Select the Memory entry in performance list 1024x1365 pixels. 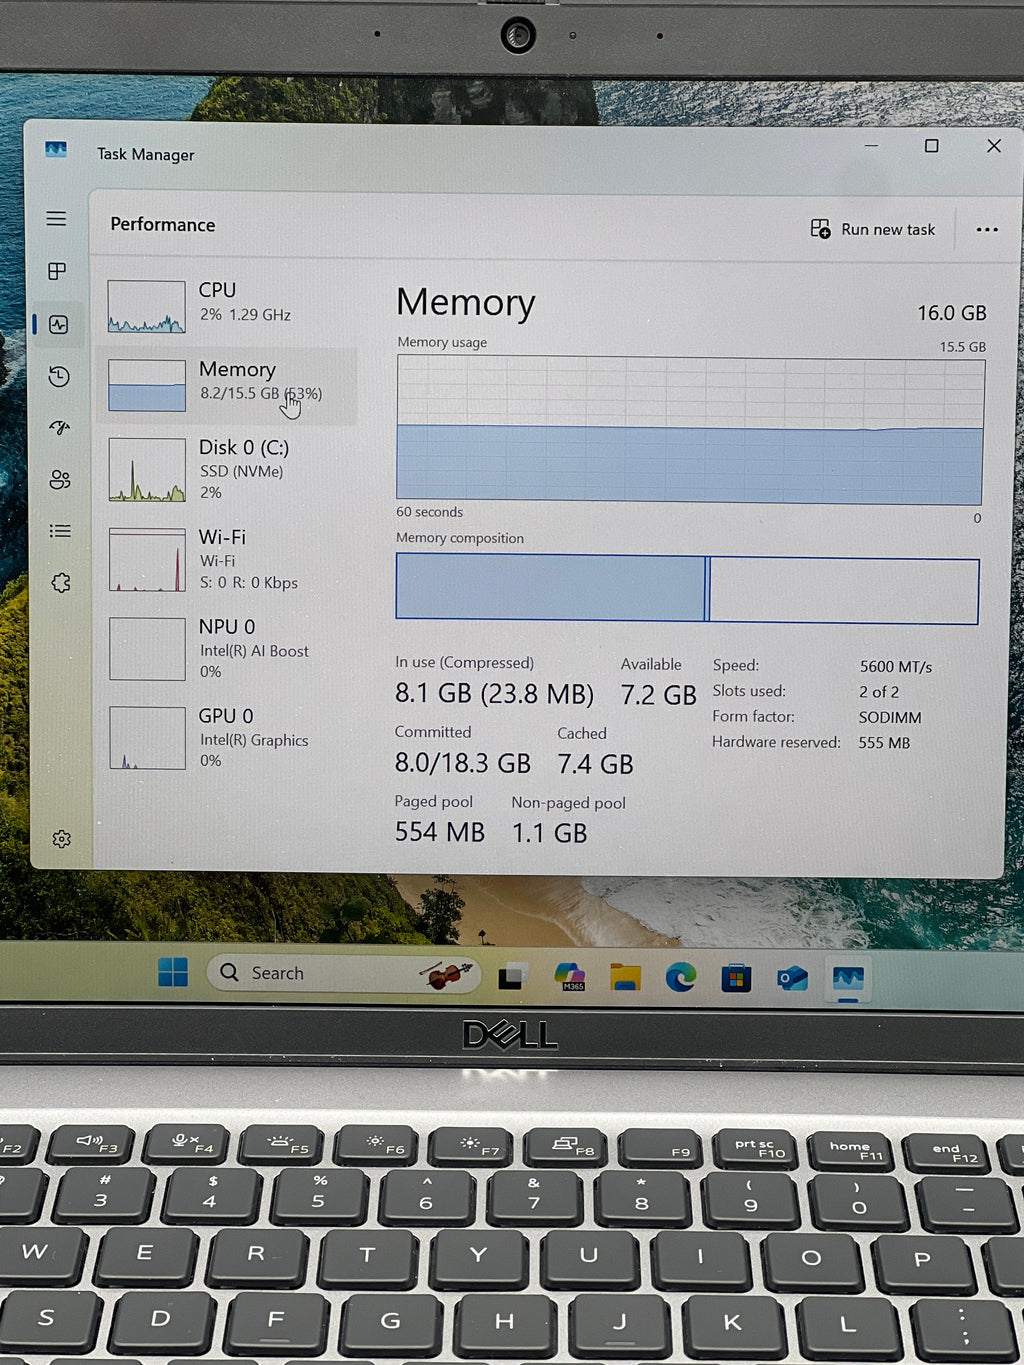point(228,385)
